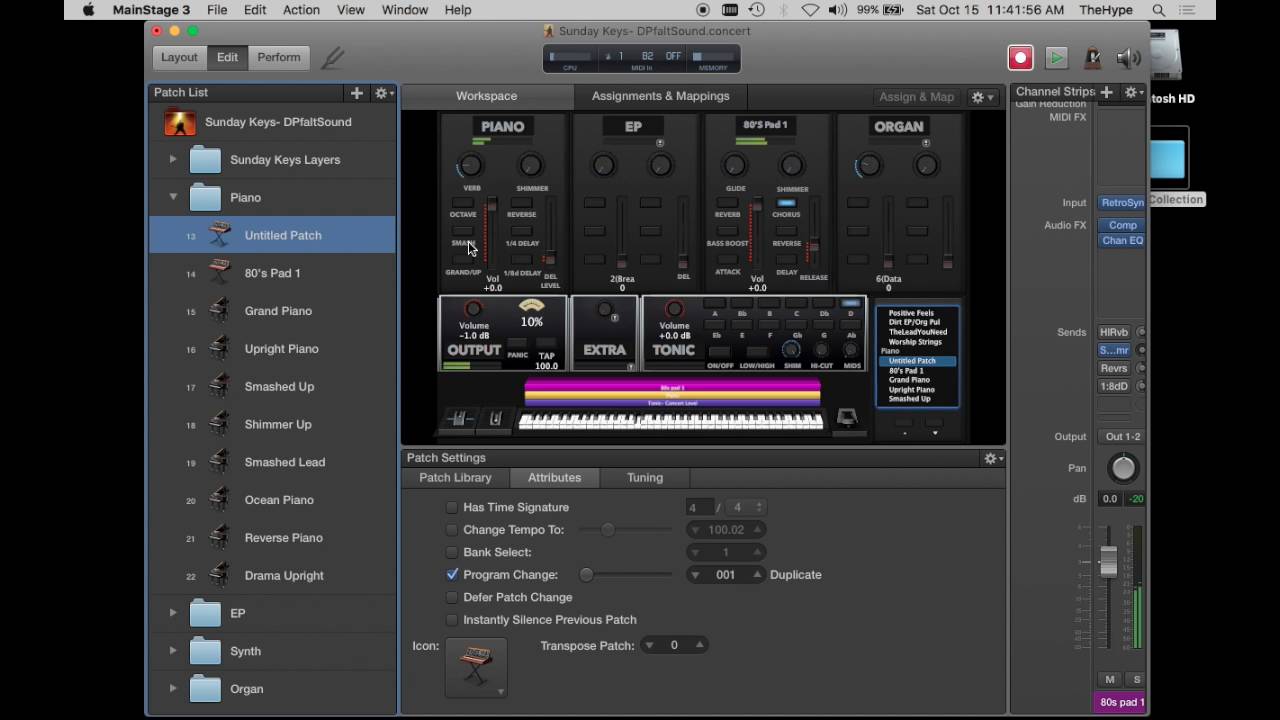The width and height of the screenshot is (1280, 720).
Task: Switch to Assignments & Mappings tab
Action: pyautogui.click(x=660, y=96)
